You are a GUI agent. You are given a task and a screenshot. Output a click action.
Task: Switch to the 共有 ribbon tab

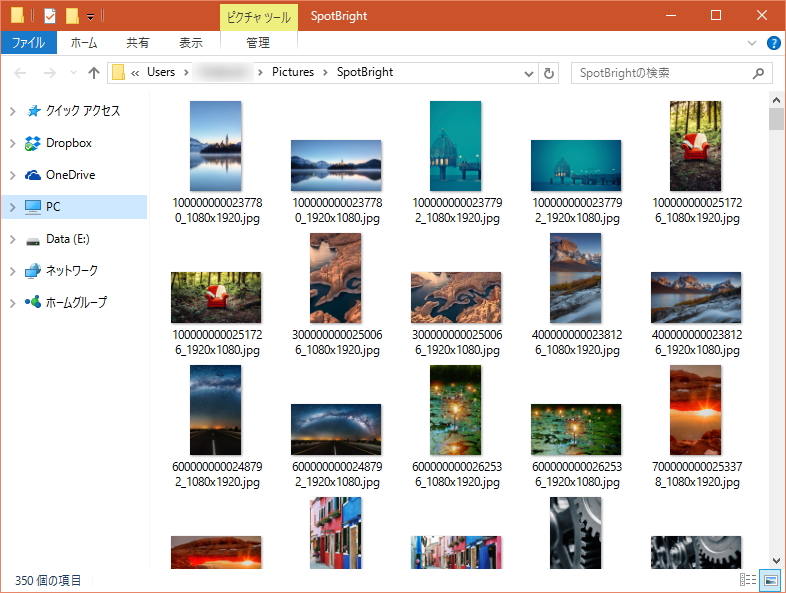coord(137,43)
